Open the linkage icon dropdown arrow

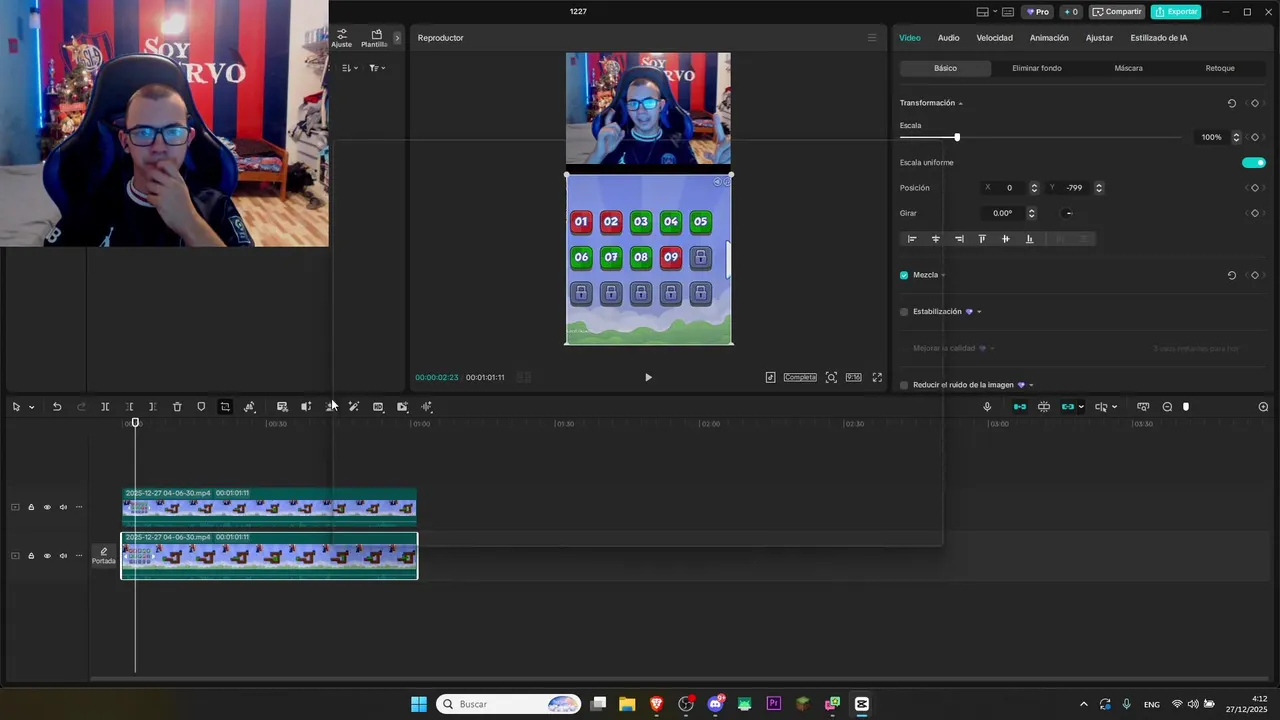(1081, 407)
